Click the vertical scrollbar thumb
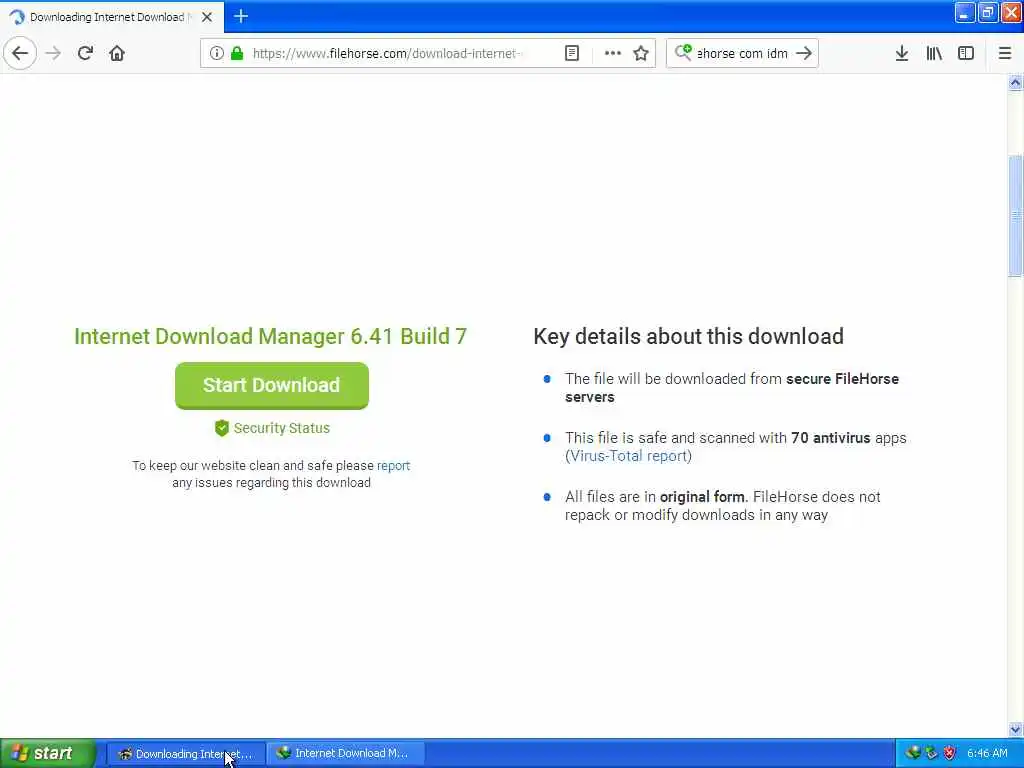 (1015, 216)
